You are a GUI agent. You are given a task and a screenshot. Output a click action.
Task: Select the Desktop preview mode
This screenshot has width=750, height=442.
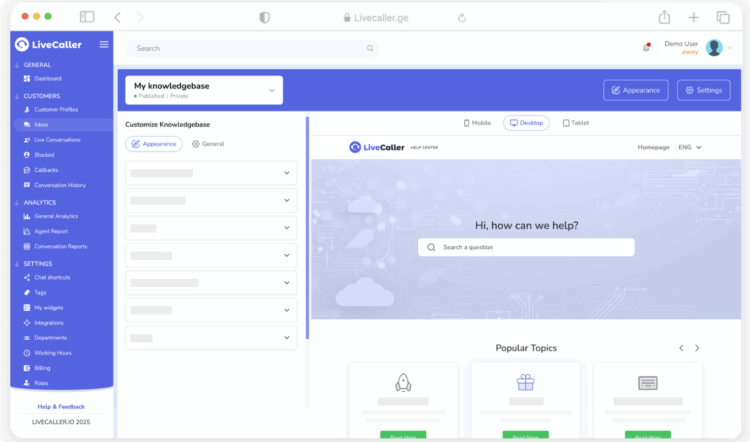pyautogui.click(x=526, y=123)
